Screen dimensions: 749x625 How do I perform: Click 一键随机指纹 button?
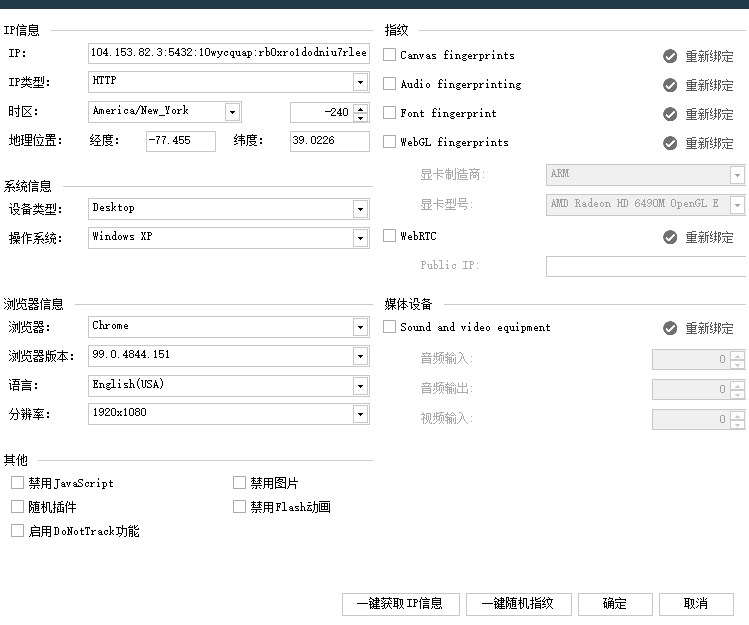518,604
